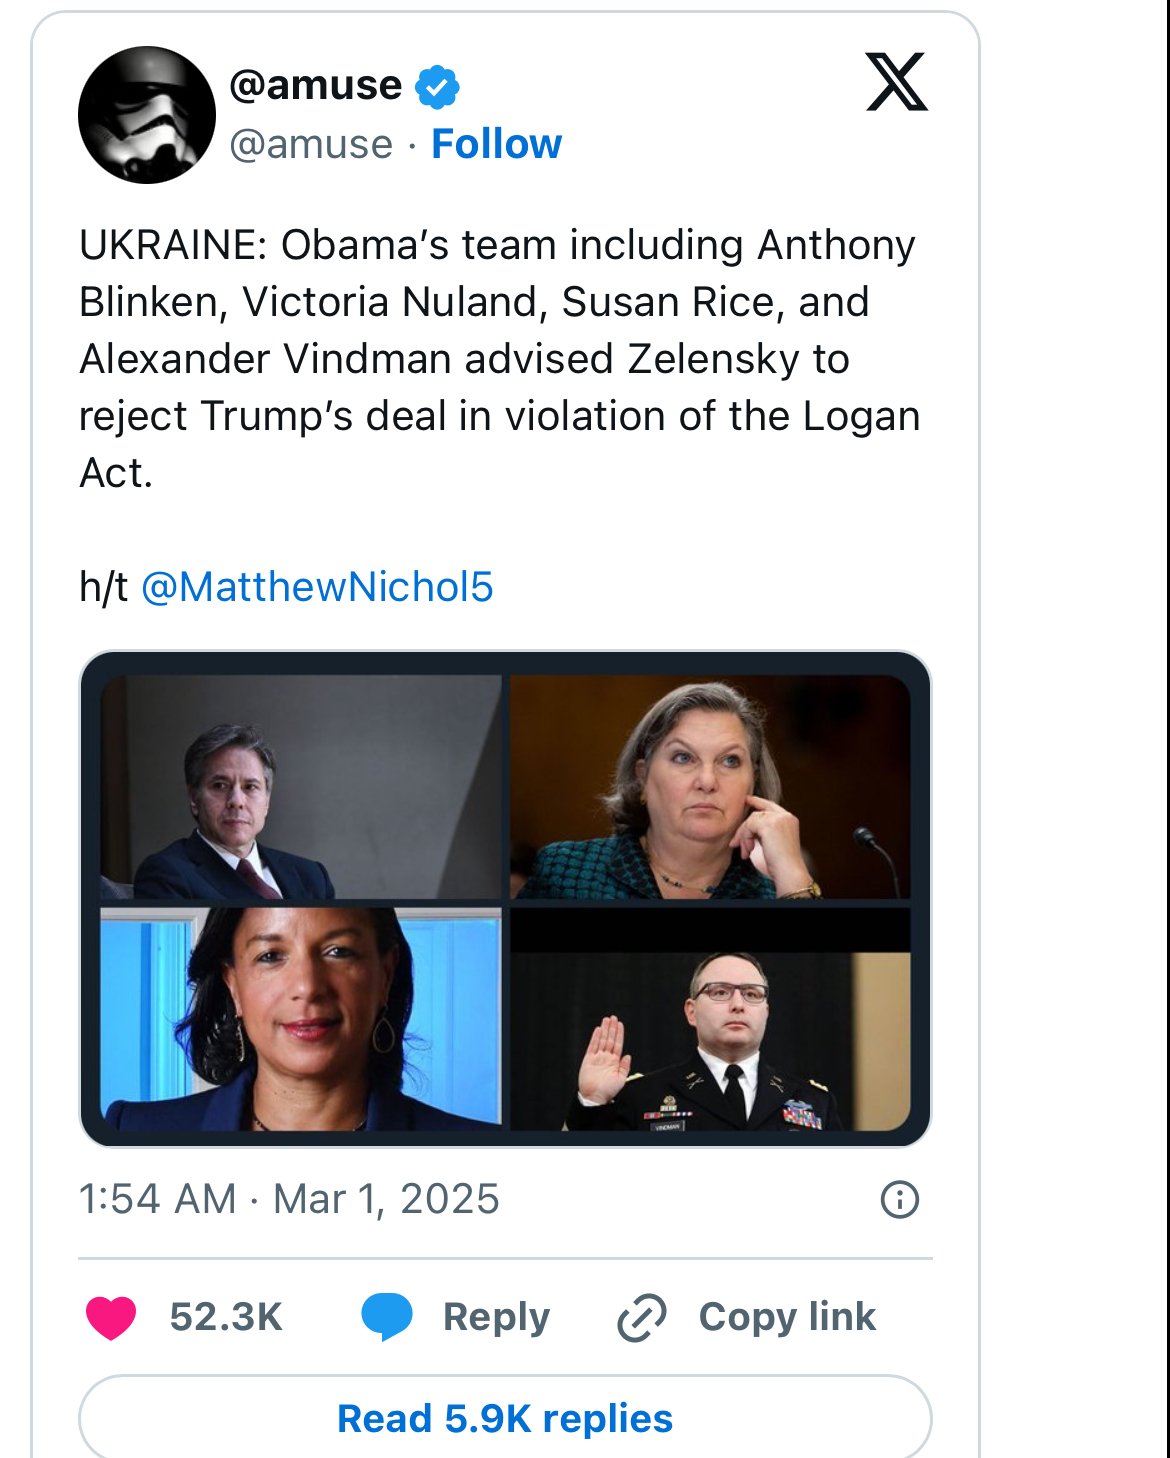Open the @MatthewNichol5 mention link

click(317, 587)
